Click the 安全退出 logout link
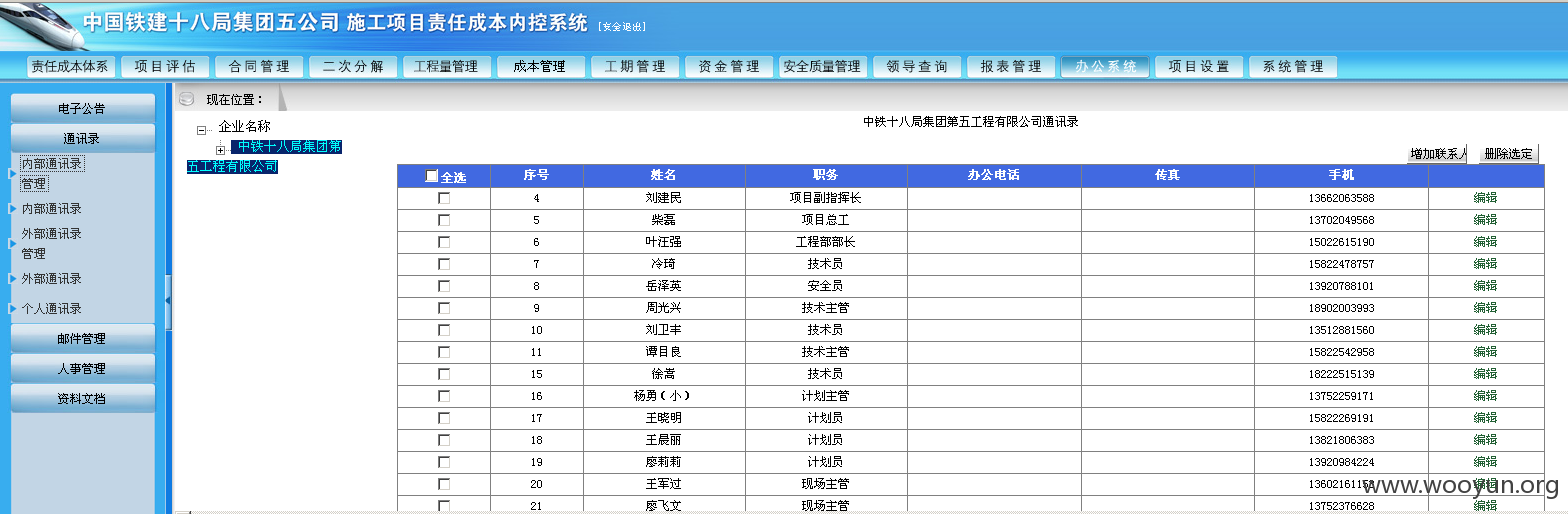 [621, 27]
